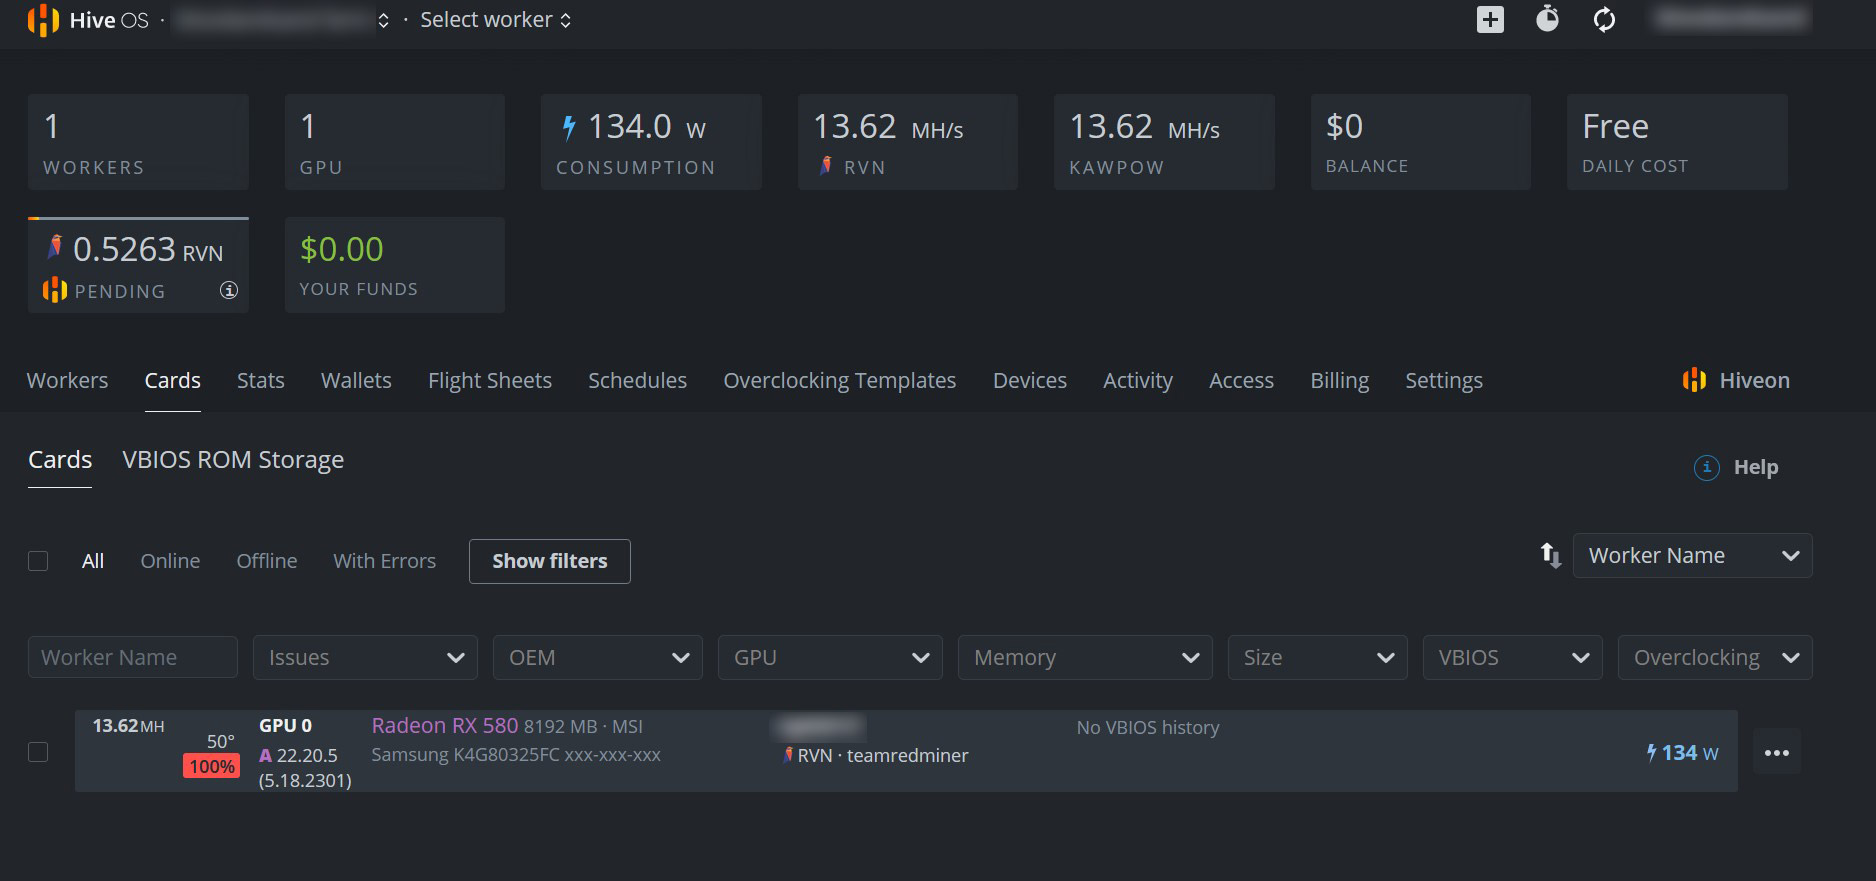Click the Balance $0 tile

[1421, 142]
